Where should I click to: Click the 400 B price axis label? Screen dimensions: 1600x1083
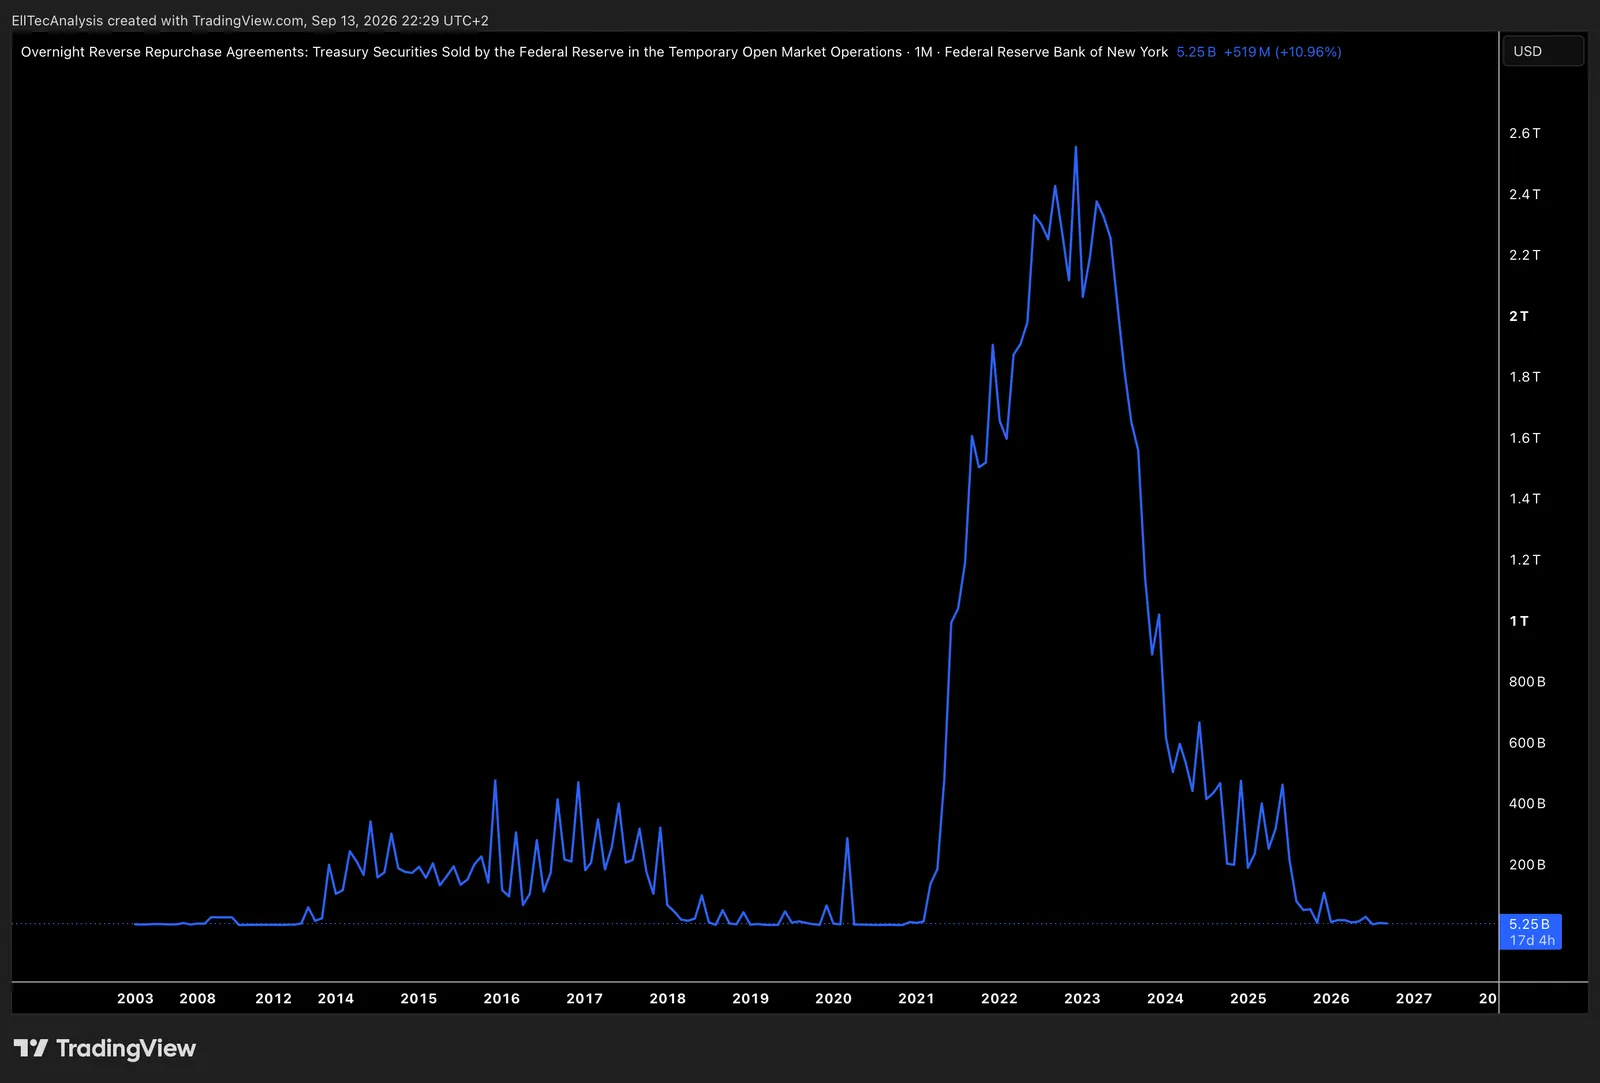(1527, 804)
